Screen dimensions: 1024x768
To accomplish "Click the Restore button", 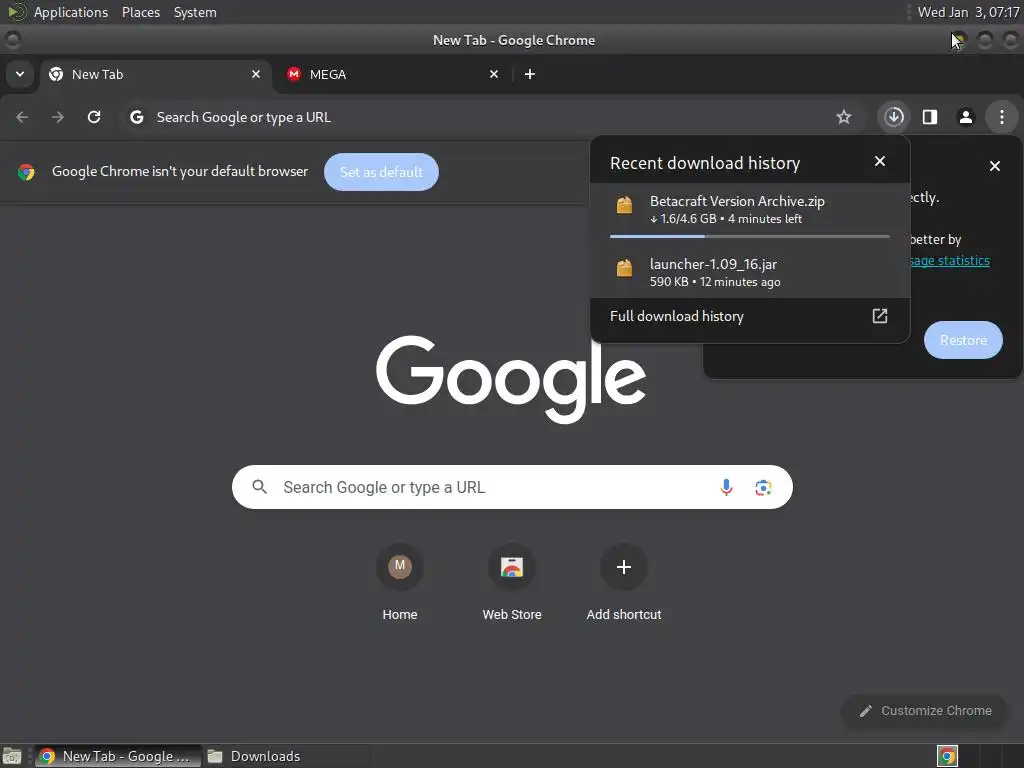I will pos(963,340).
